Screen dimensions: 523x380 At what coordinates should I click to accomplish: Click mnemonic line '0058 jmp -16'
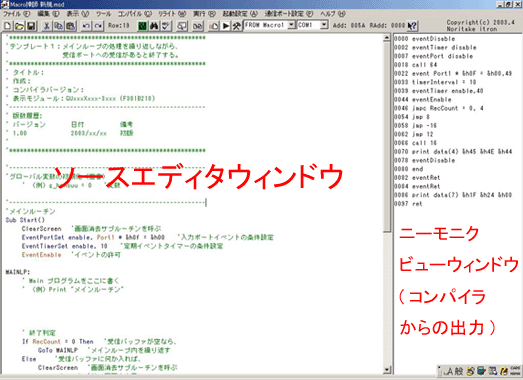coord(416,125)
